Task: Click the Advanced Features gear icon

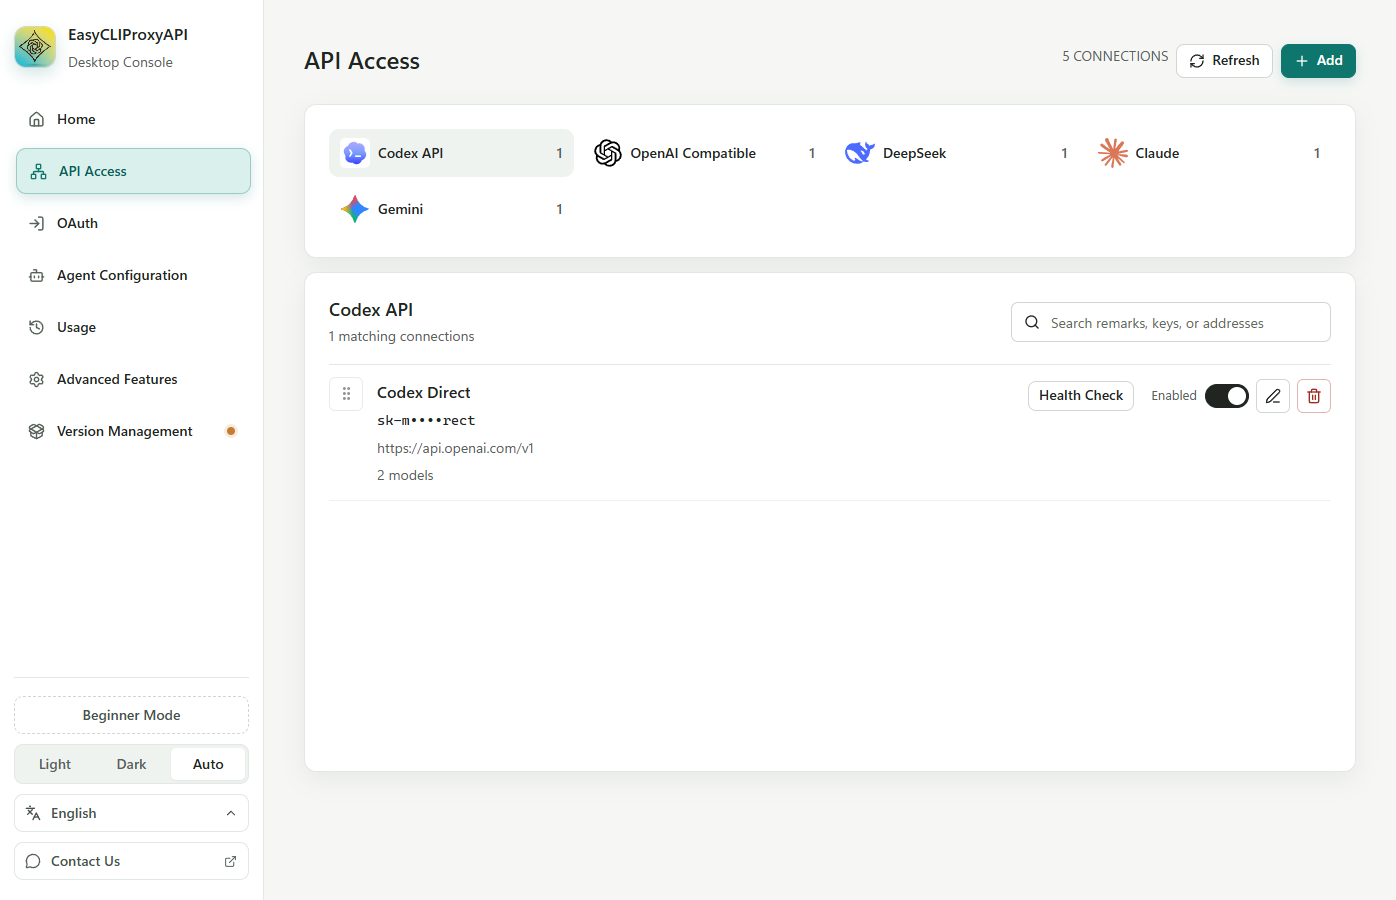Action: (37, 379)
